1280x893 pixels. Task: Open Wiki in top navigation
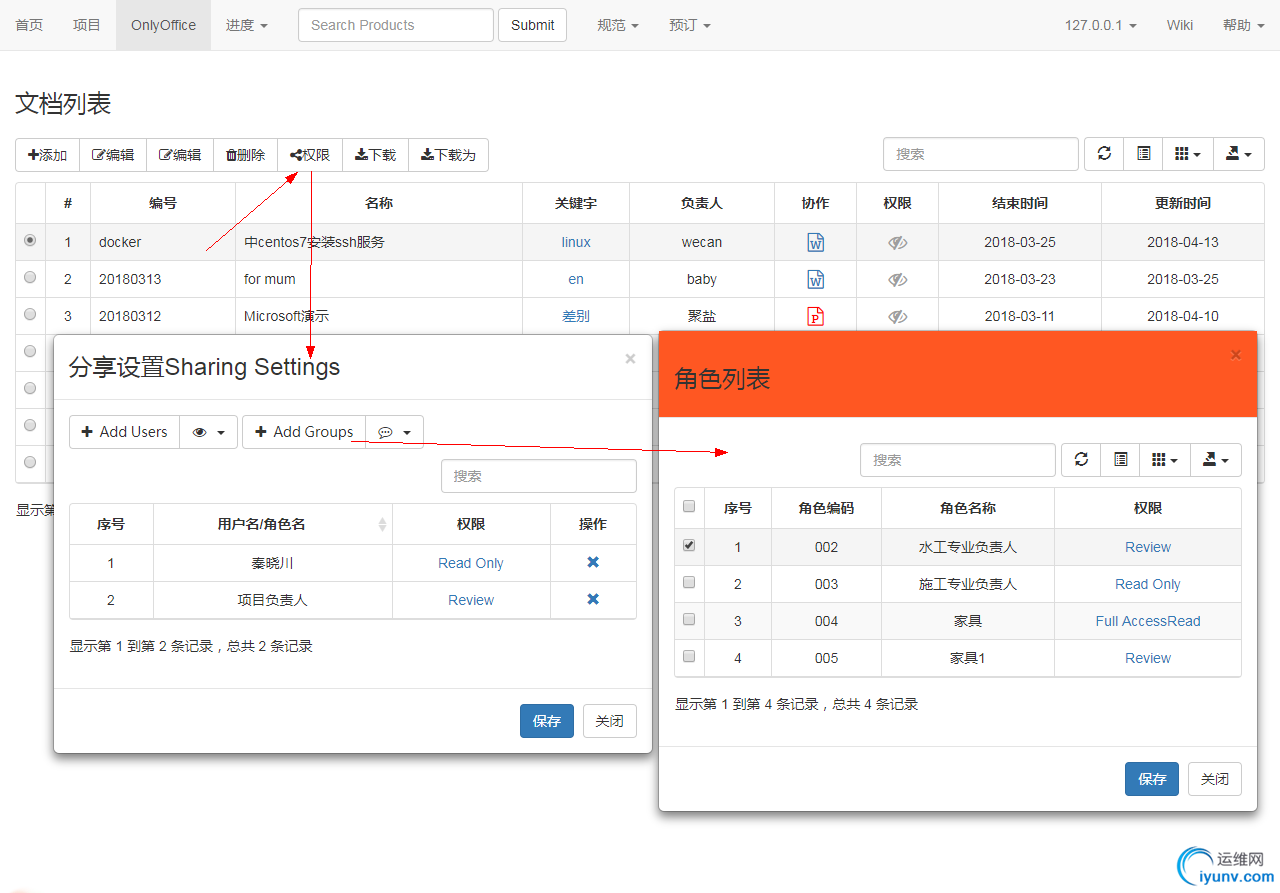tap(1180, 25)
